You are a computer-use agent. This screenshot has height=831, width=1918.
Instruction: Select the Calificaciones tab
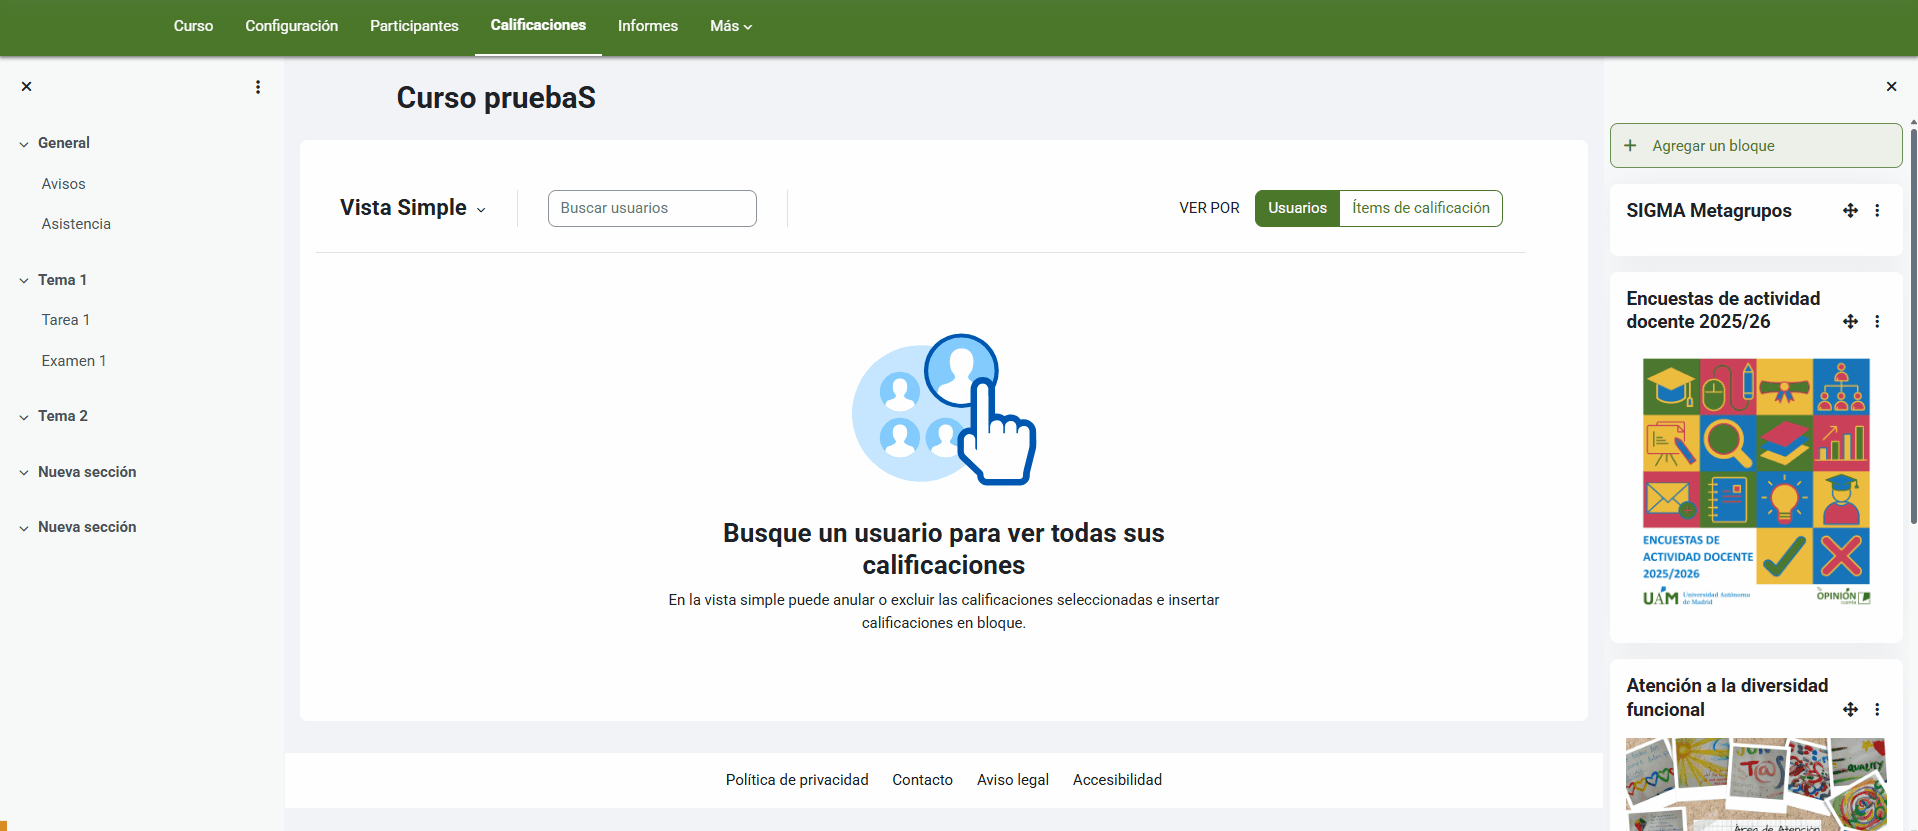[x=538, y=26]
